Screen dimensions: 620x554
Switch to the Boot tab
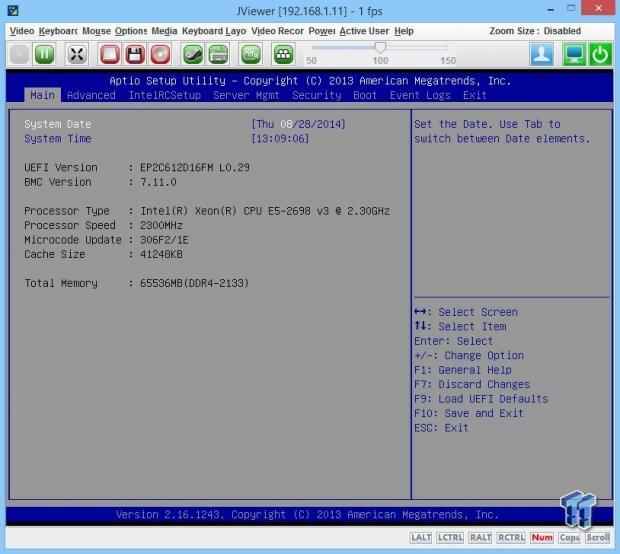[x=365, y=95]
